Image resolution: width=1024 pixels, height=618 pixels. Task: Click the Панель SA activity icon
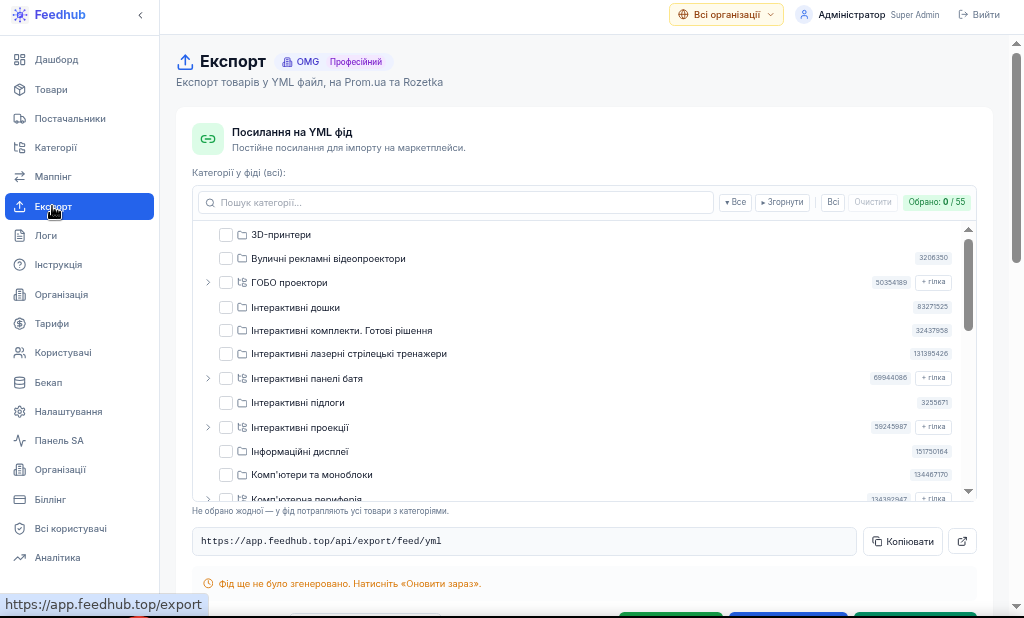click(20, 440)
